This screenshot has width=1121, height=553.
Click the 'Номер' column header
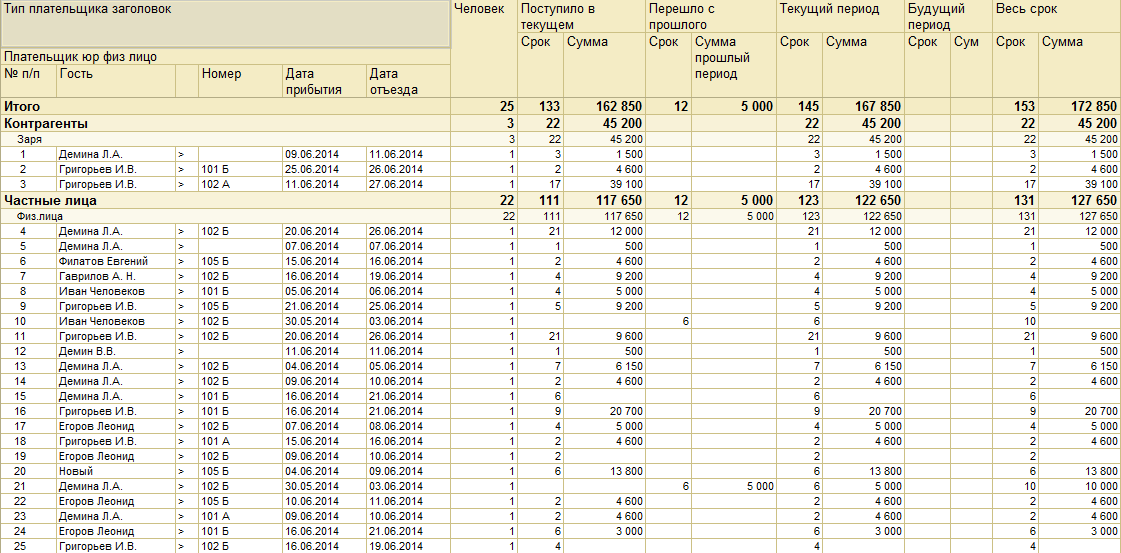click(239, 81)
